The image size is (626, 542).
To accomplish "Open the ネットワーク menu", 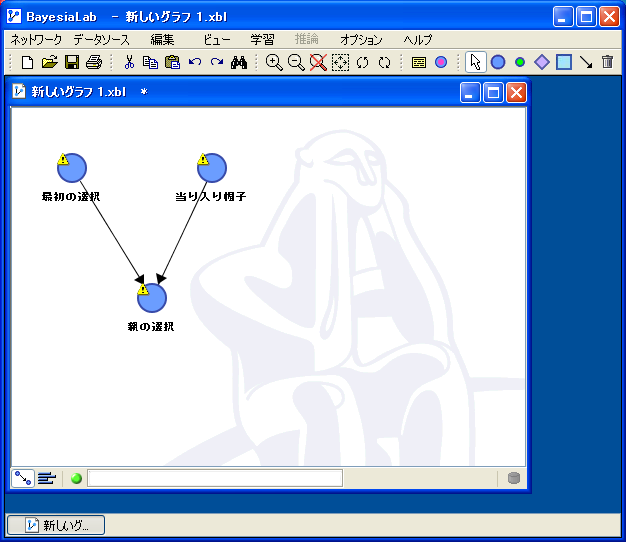I will [36, 40].
